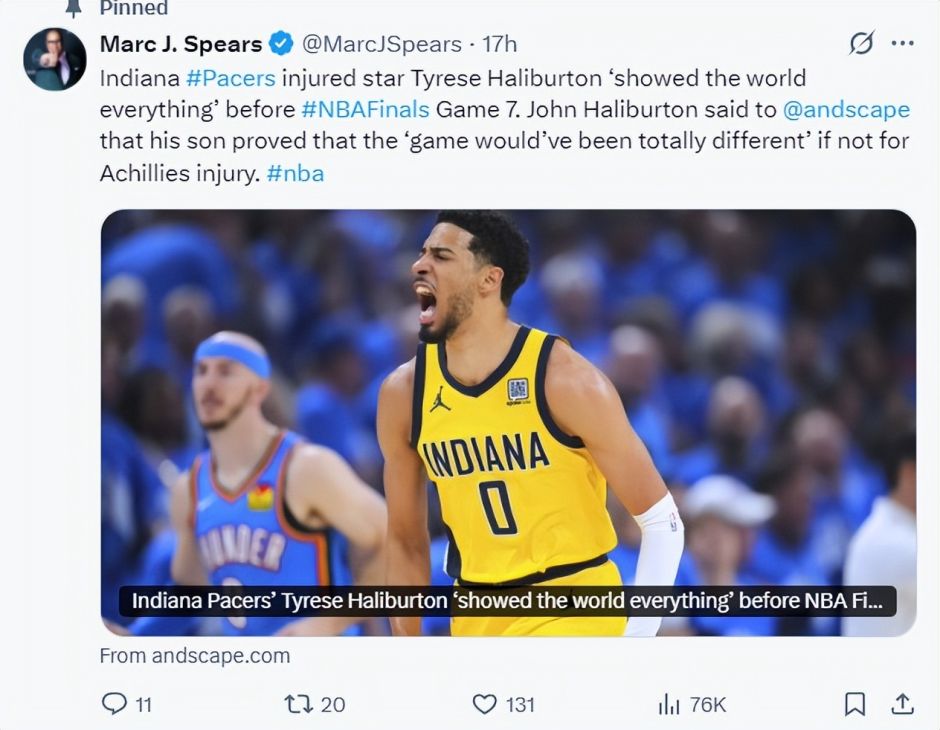Screen dimensions: 940x730
Task: Click the blue verified badge
Action: pyautogui.click(x=281, y=44)
